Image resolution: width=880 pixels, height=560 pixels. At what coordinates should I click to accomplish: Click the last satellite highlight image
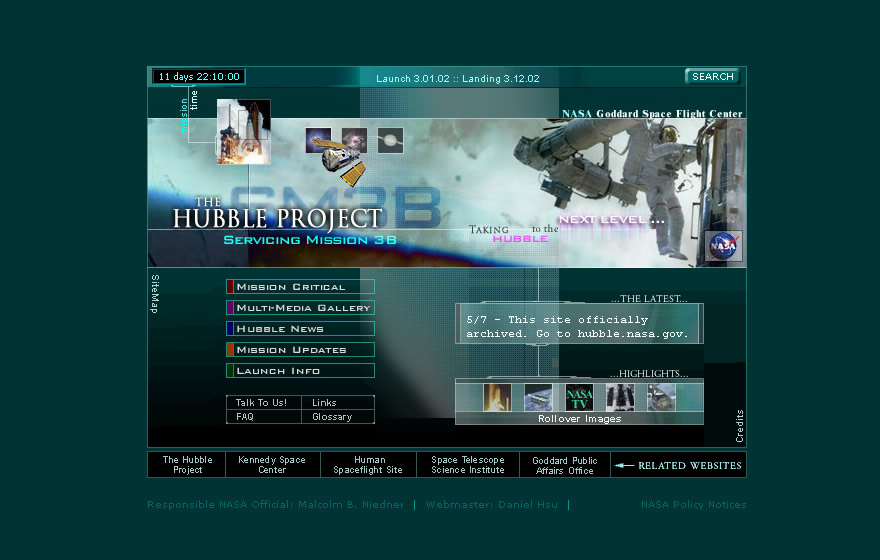[661, 397]
